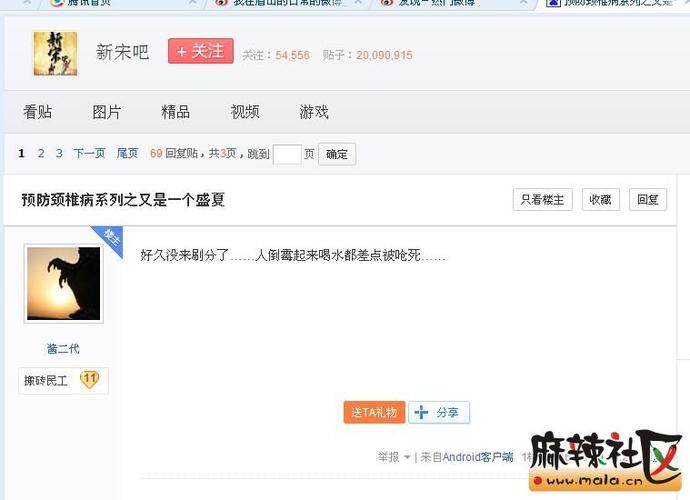
Task: Click the 新宋吧 forum avatar image
Action: pos(55,54)
